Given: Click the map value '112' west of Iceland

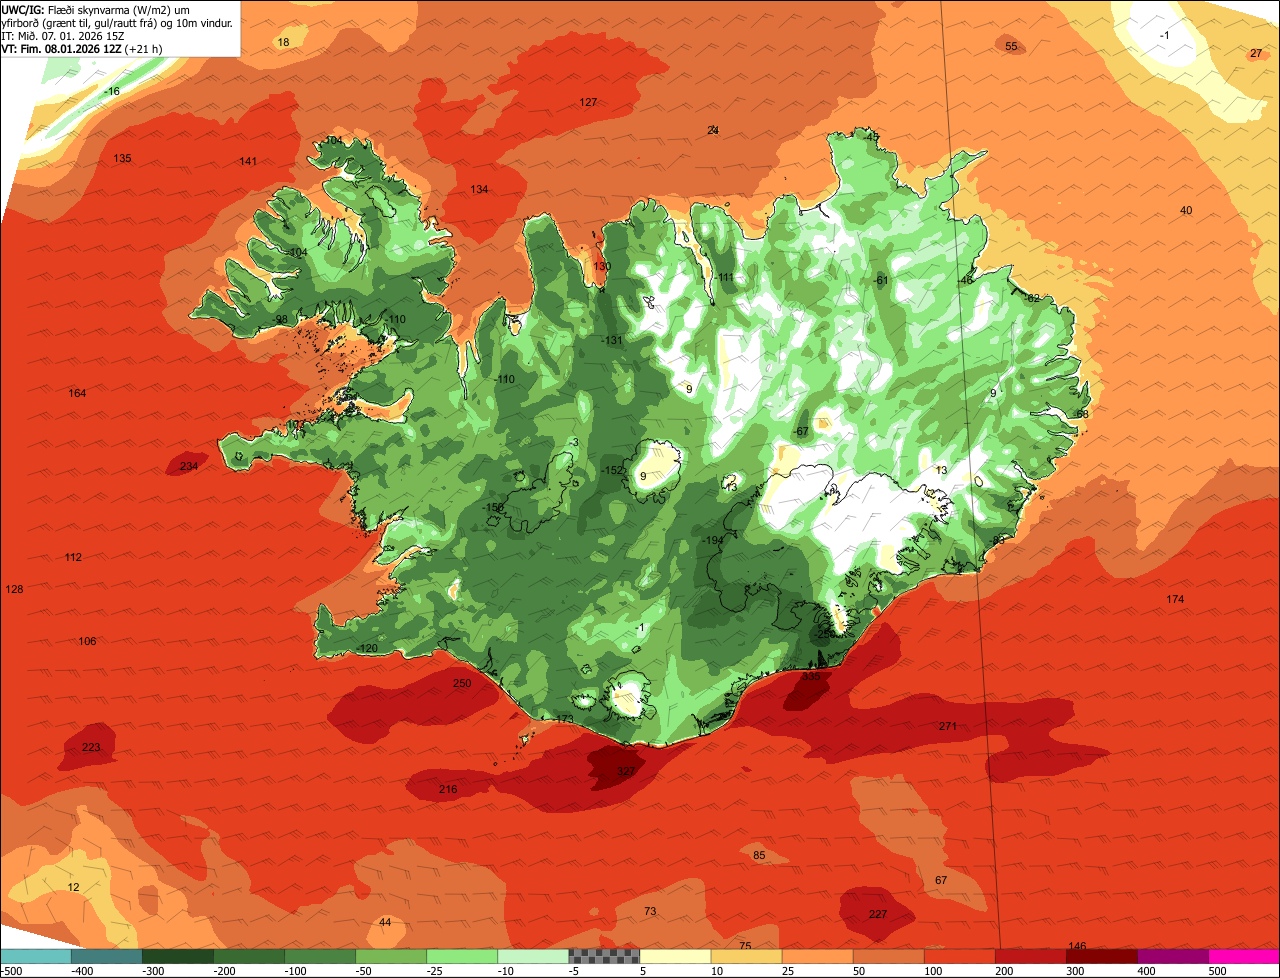Looking at the screenshot, I should 73,557.
